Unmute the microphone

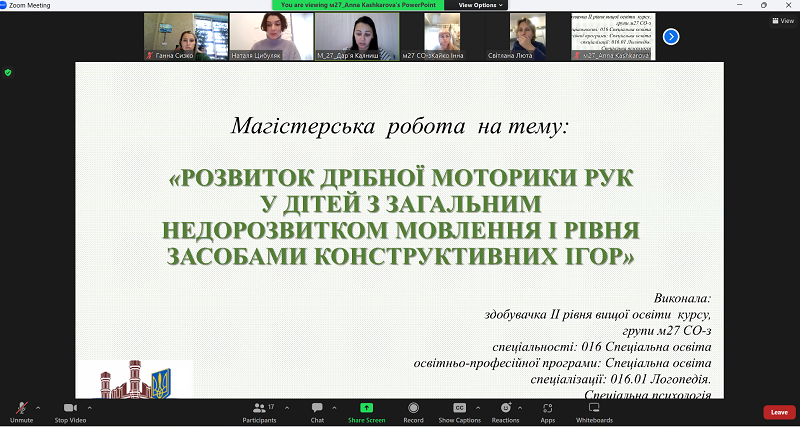[21, 410]
